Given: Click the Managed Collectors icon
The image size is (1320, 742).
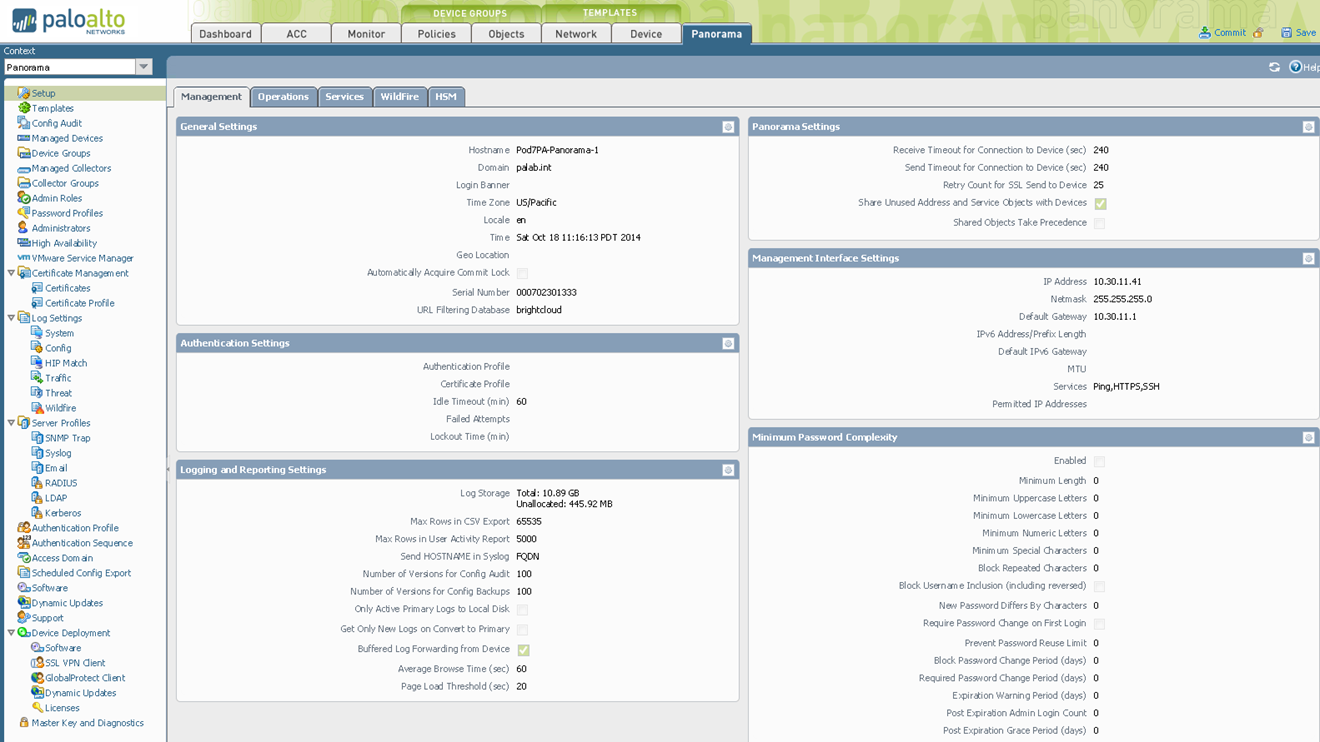Looking at the screenshot, I should click(x=23, y=168).
